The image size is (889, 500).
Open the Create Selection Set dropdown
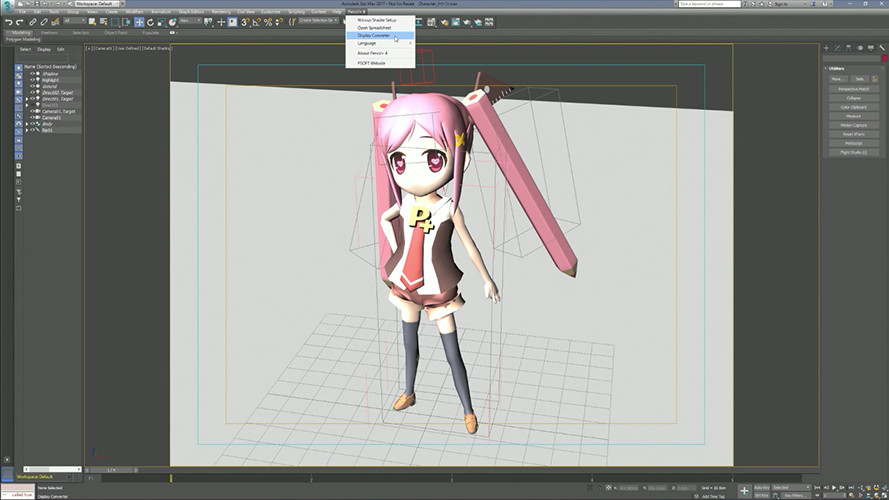(319, 21)
